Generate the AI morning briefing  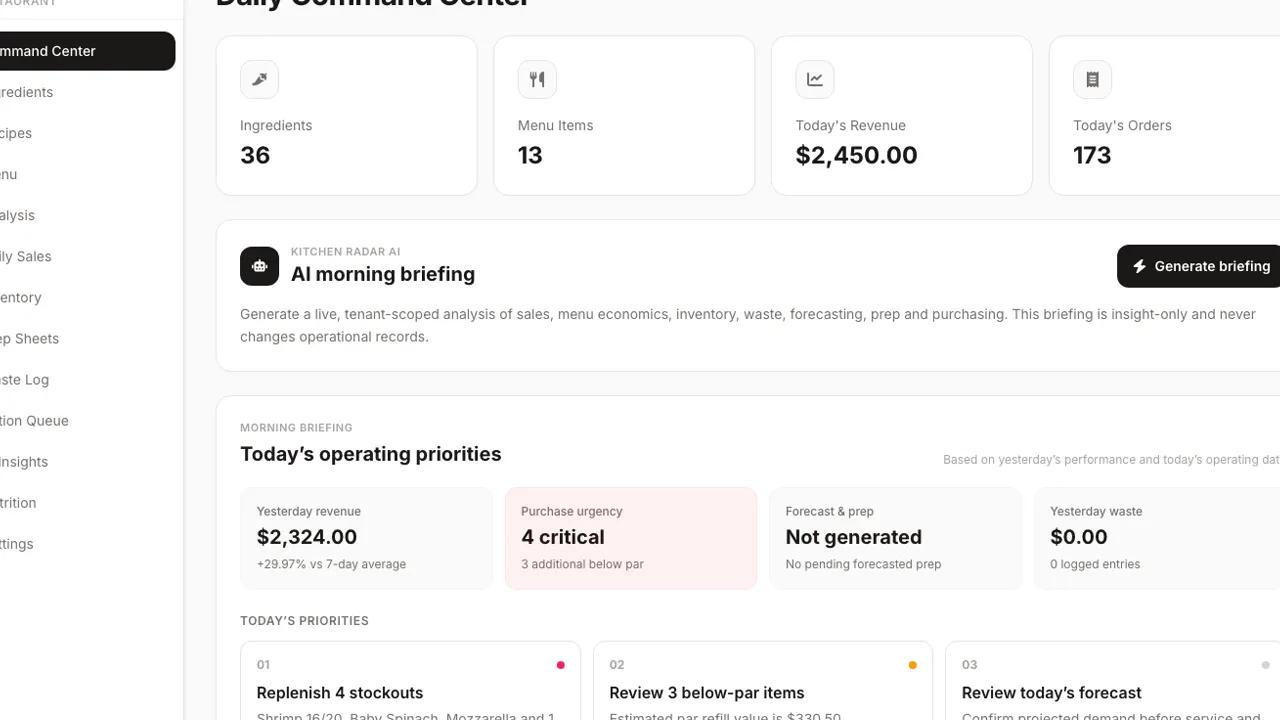1199,266
